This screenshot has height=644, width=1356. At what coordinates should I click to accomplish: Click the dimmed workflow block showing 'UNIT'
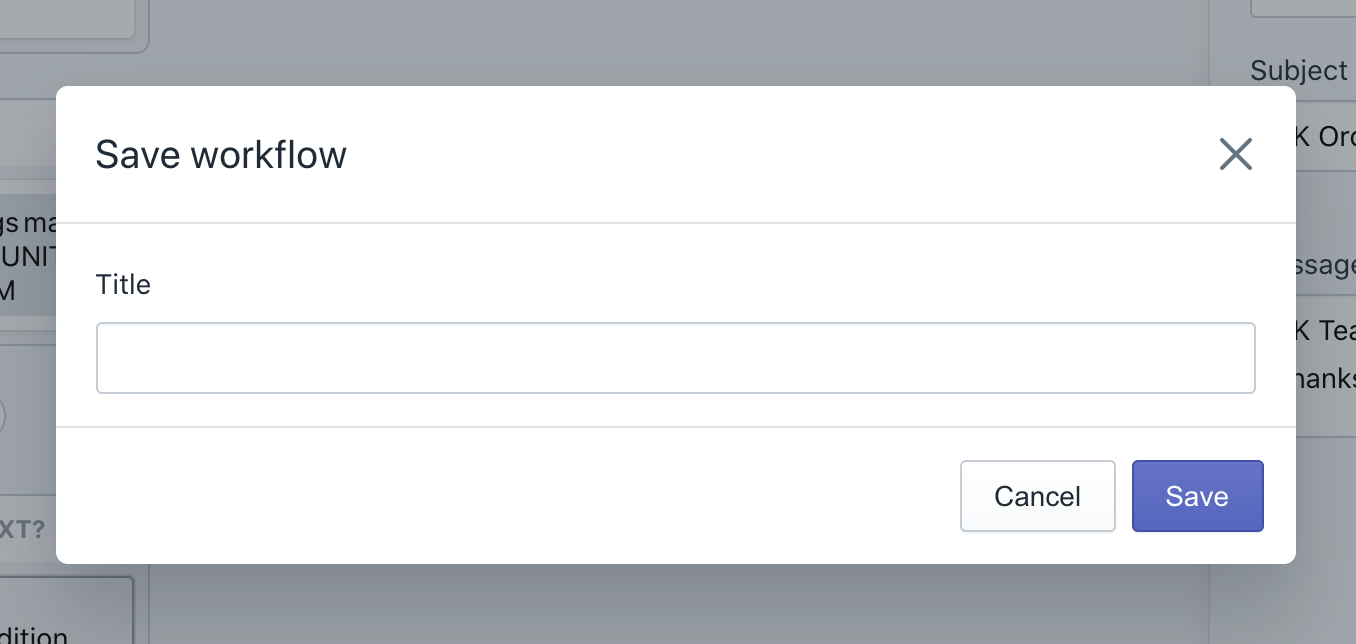(28, 255)
